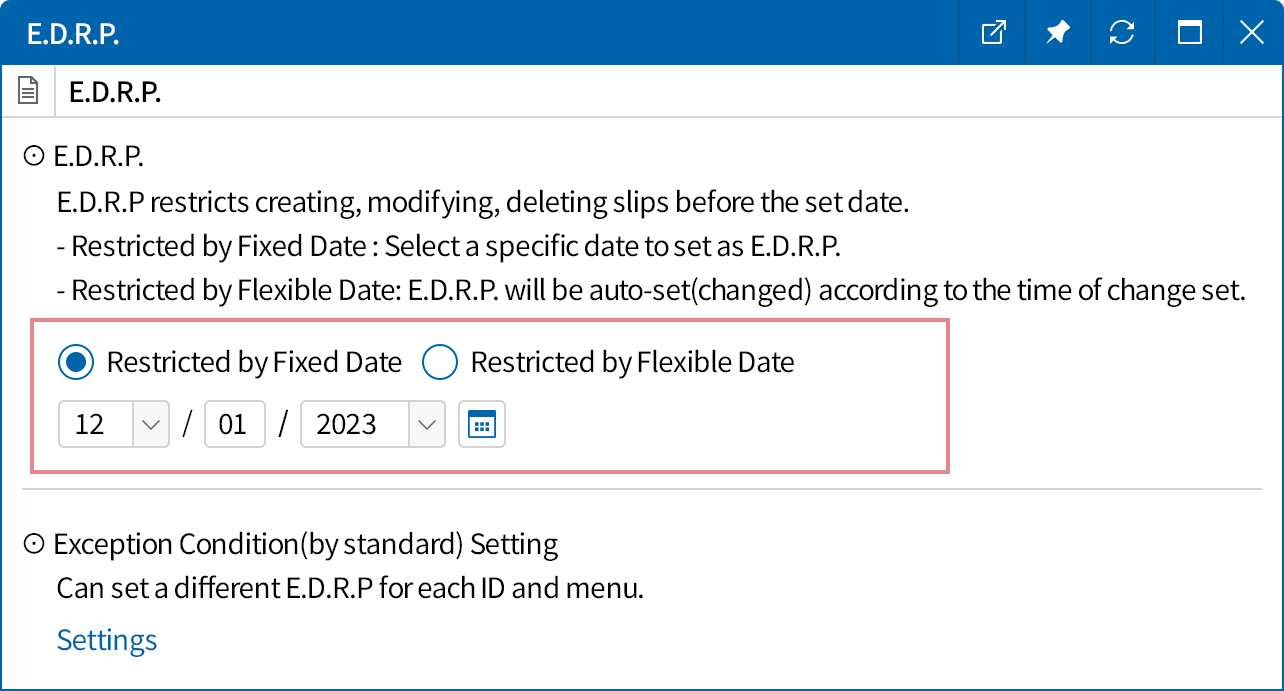
Task: Open the calendar date picker icon
Action: (482, 425)
